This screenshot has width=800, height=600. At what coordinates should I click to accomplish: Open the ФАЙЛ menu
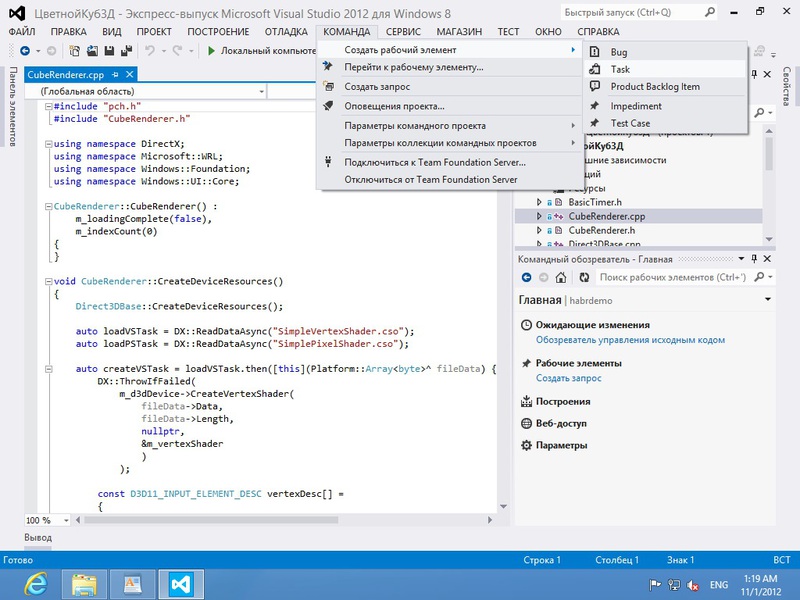[22, 32]
